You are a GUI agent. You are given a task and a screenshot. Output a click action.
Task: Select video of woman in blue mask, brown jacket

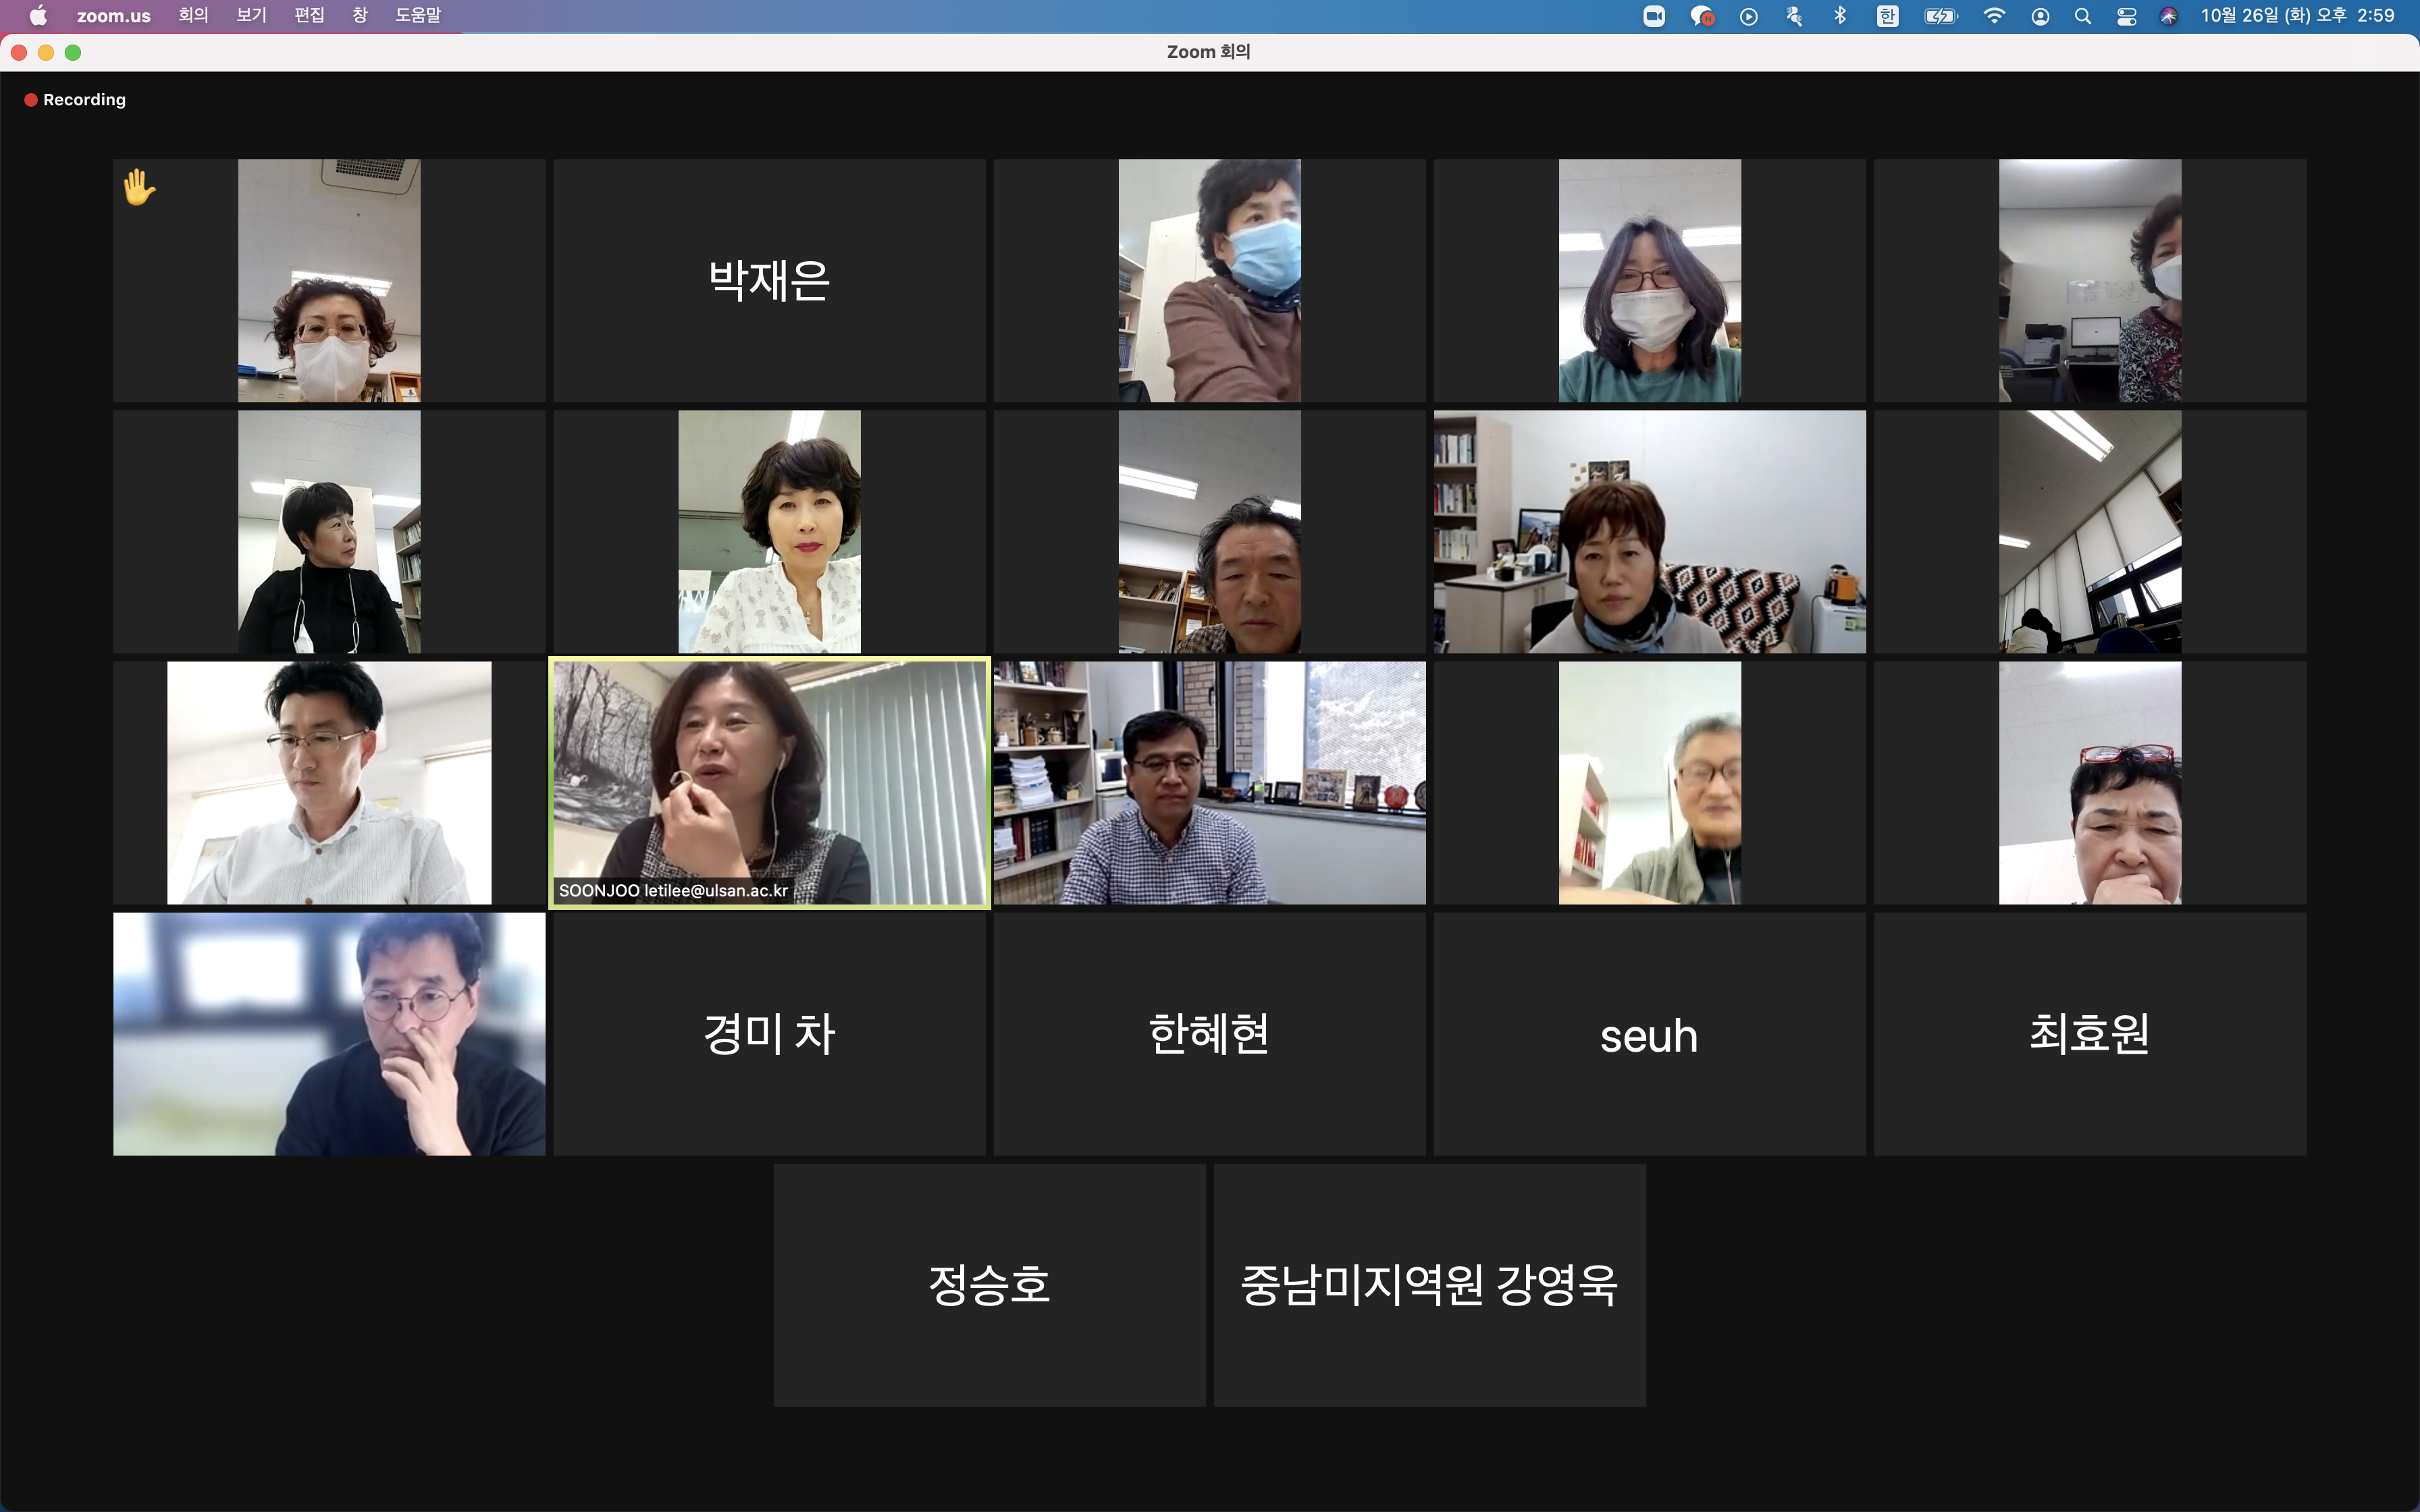[1209, 281]
